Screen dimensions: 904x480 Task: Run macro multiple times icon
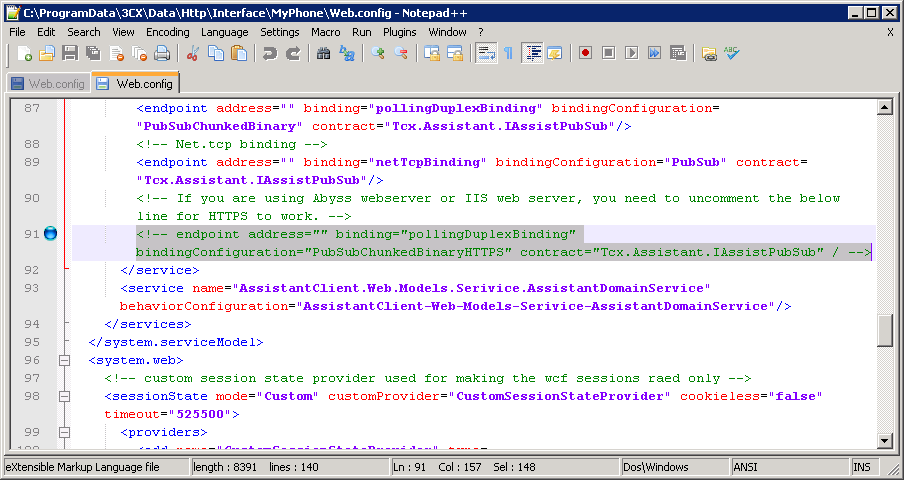click(x=654, y=54)
